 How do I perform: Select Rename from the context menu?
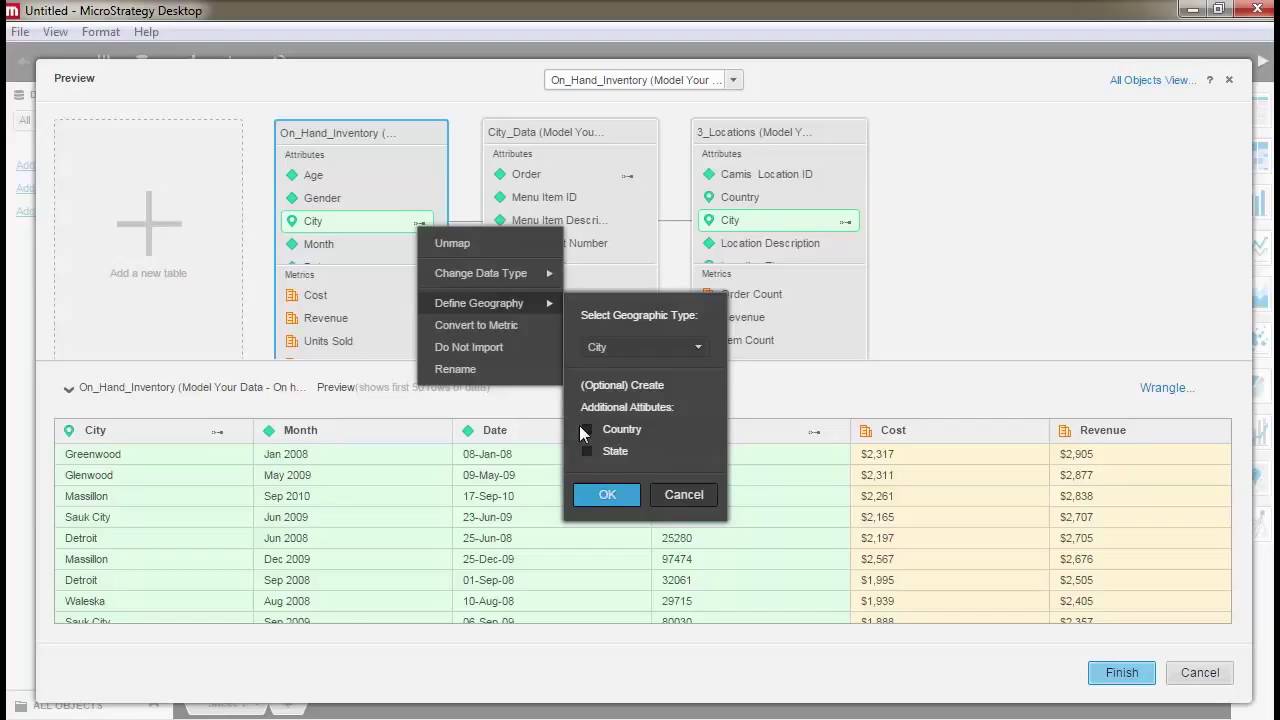455,369
